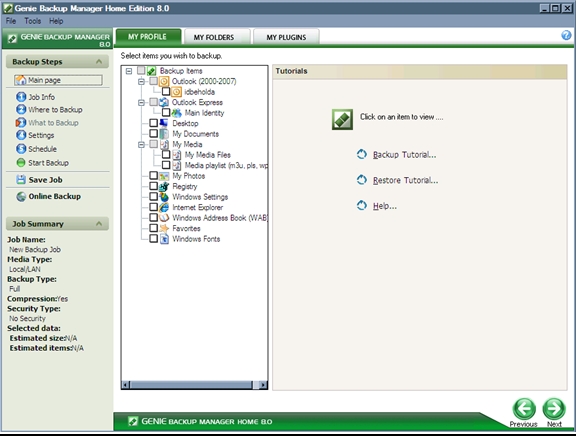Enable the Internet Explorer checkbox
This screenshot has height=438, width=578.
[153, 207]
